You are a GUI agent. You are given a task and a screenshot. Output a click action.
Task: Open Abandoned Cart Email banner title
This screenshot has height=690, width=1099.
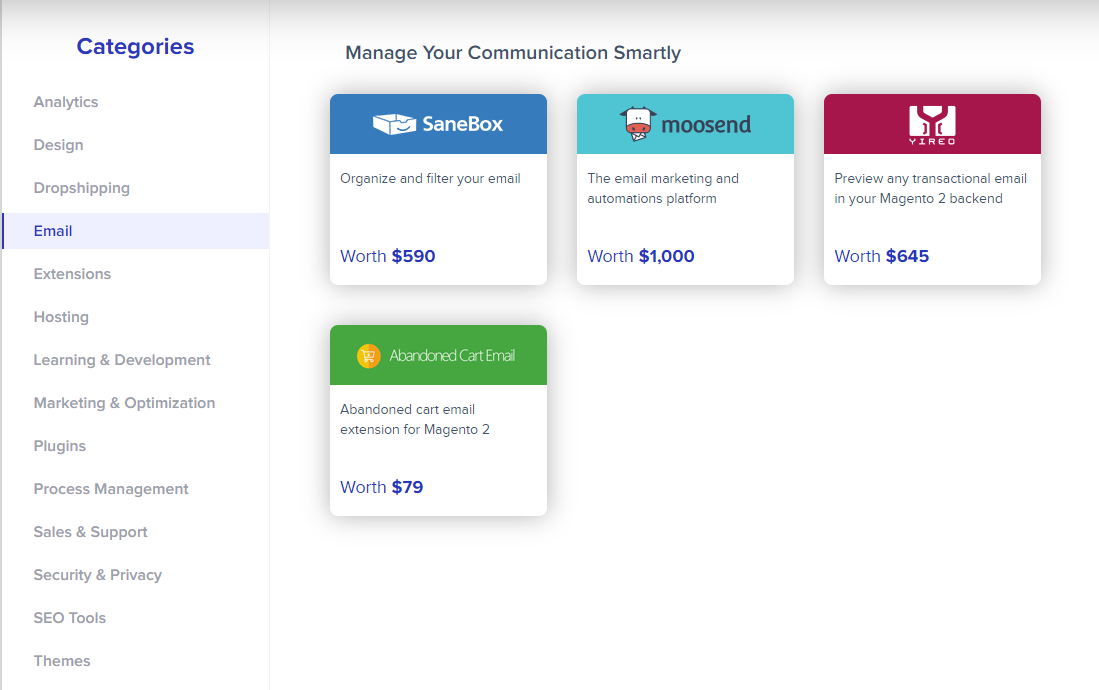pos(452,356)
